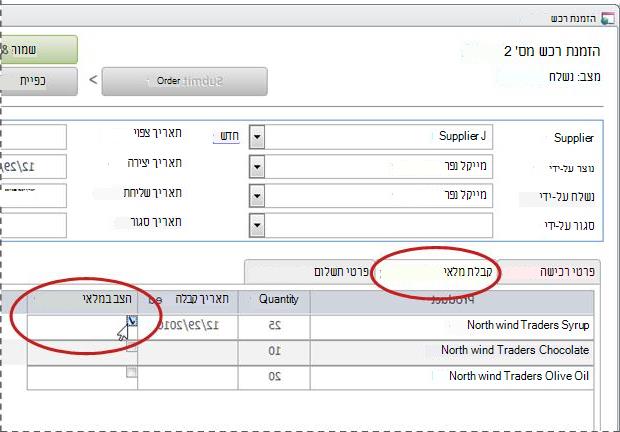
Task: Click the Syrup row quantity cell
Action: (x=274, y=326)
